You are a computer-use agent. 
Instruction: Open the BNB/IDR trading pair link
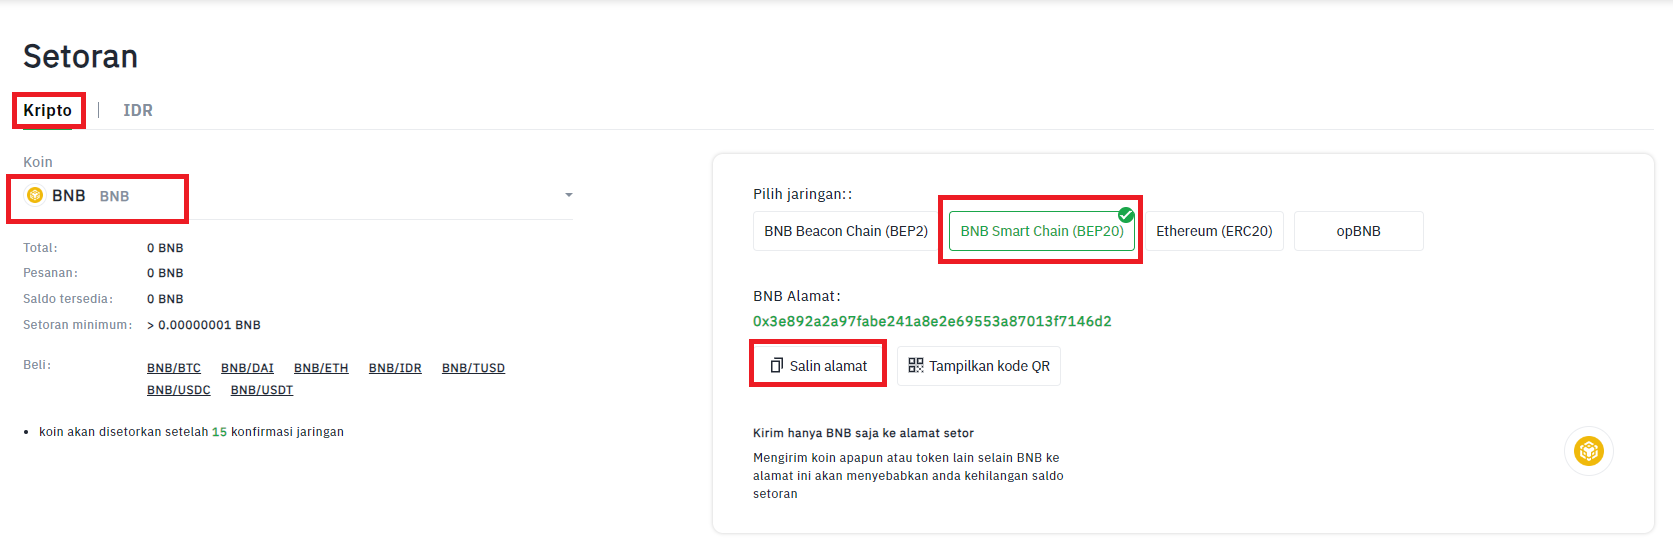click(x=395, y=368)
